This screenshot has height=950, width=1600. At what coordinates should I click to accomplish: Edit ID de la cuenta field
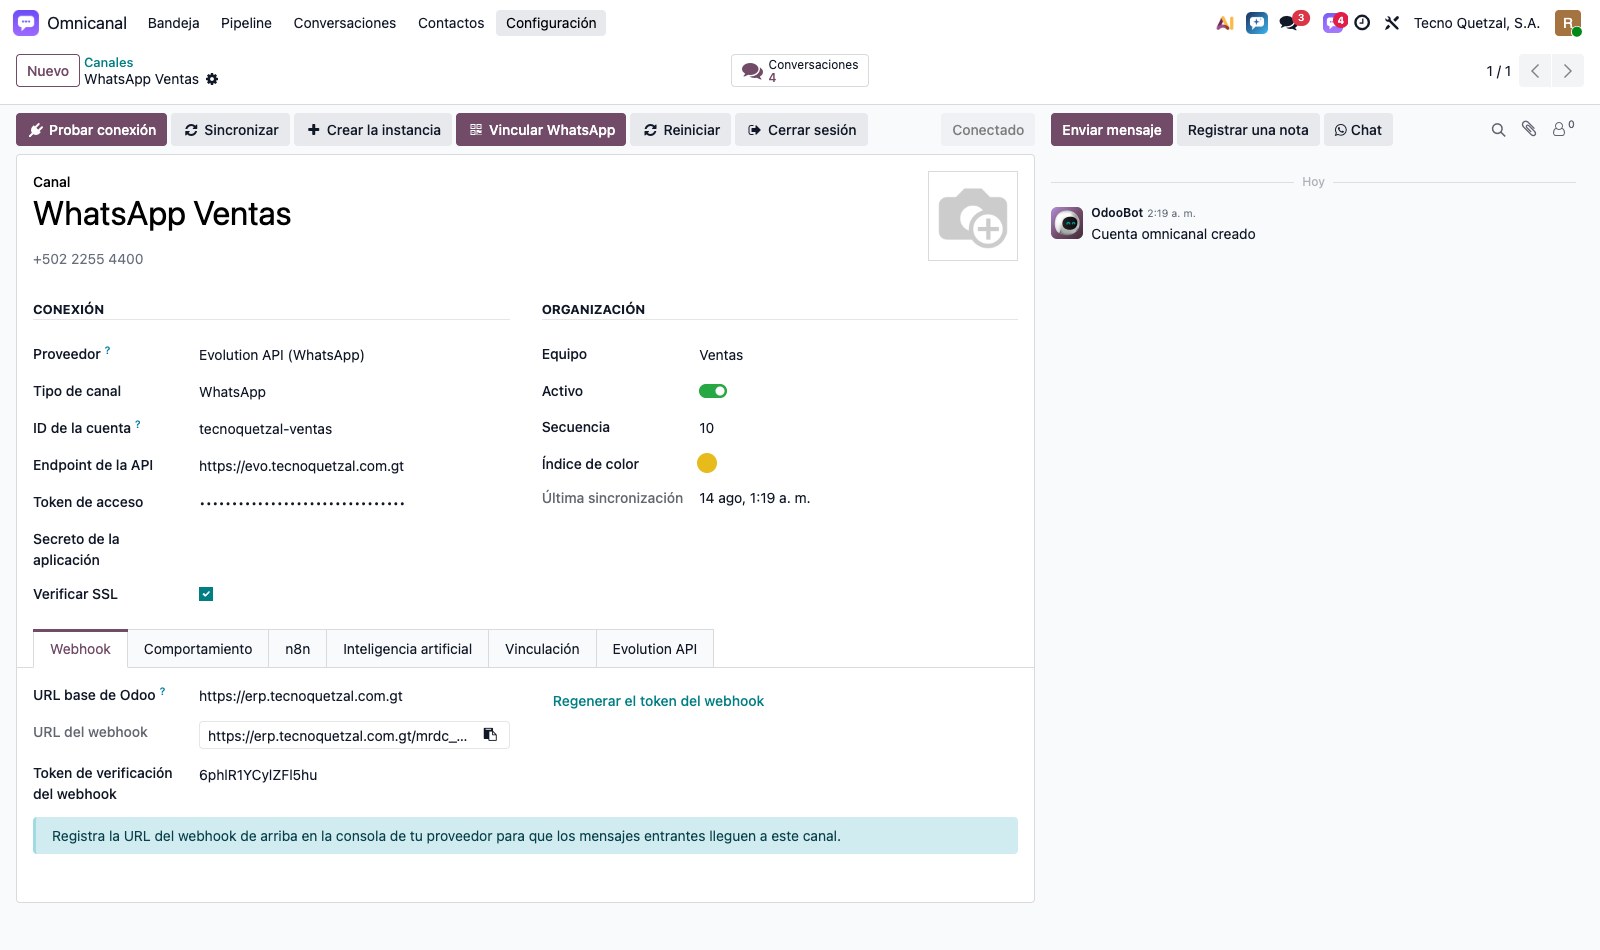tap(354, 429)
